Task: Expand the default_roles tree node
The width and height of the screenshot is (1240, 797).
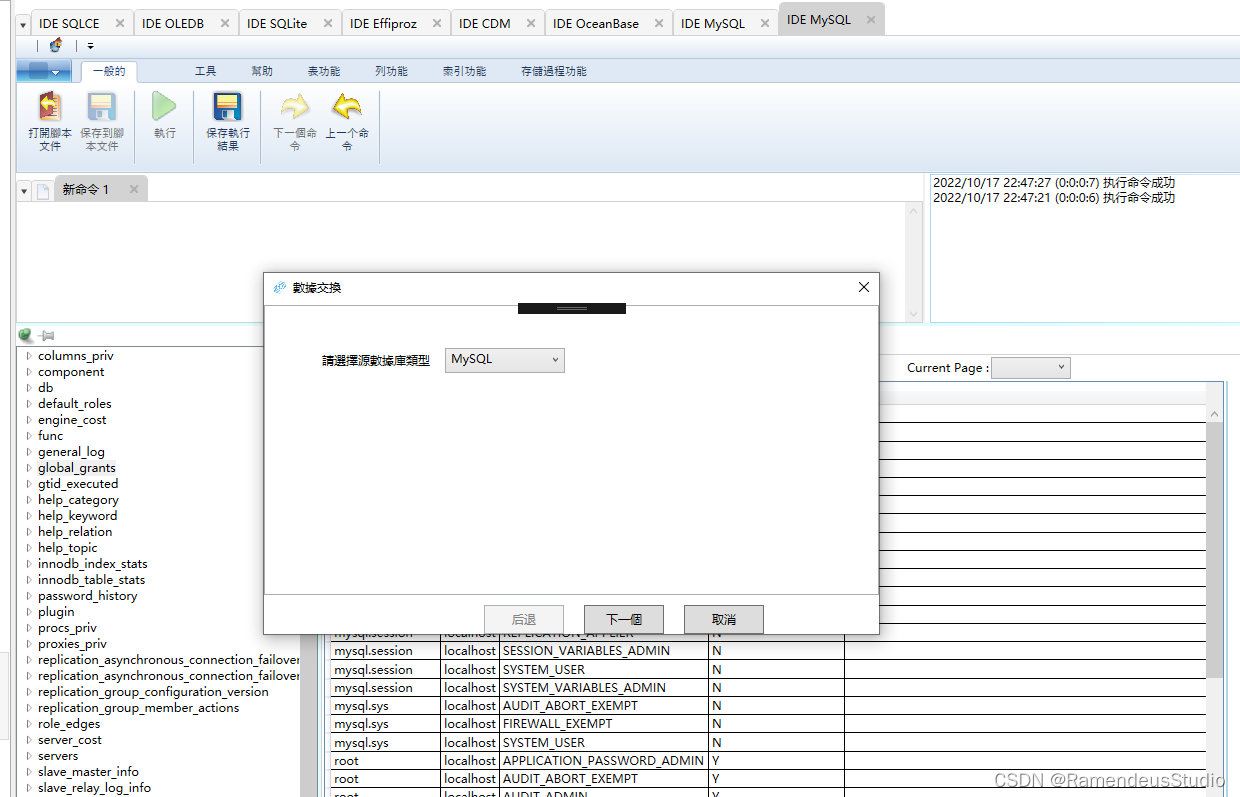Action: click(x=29, y=404)
